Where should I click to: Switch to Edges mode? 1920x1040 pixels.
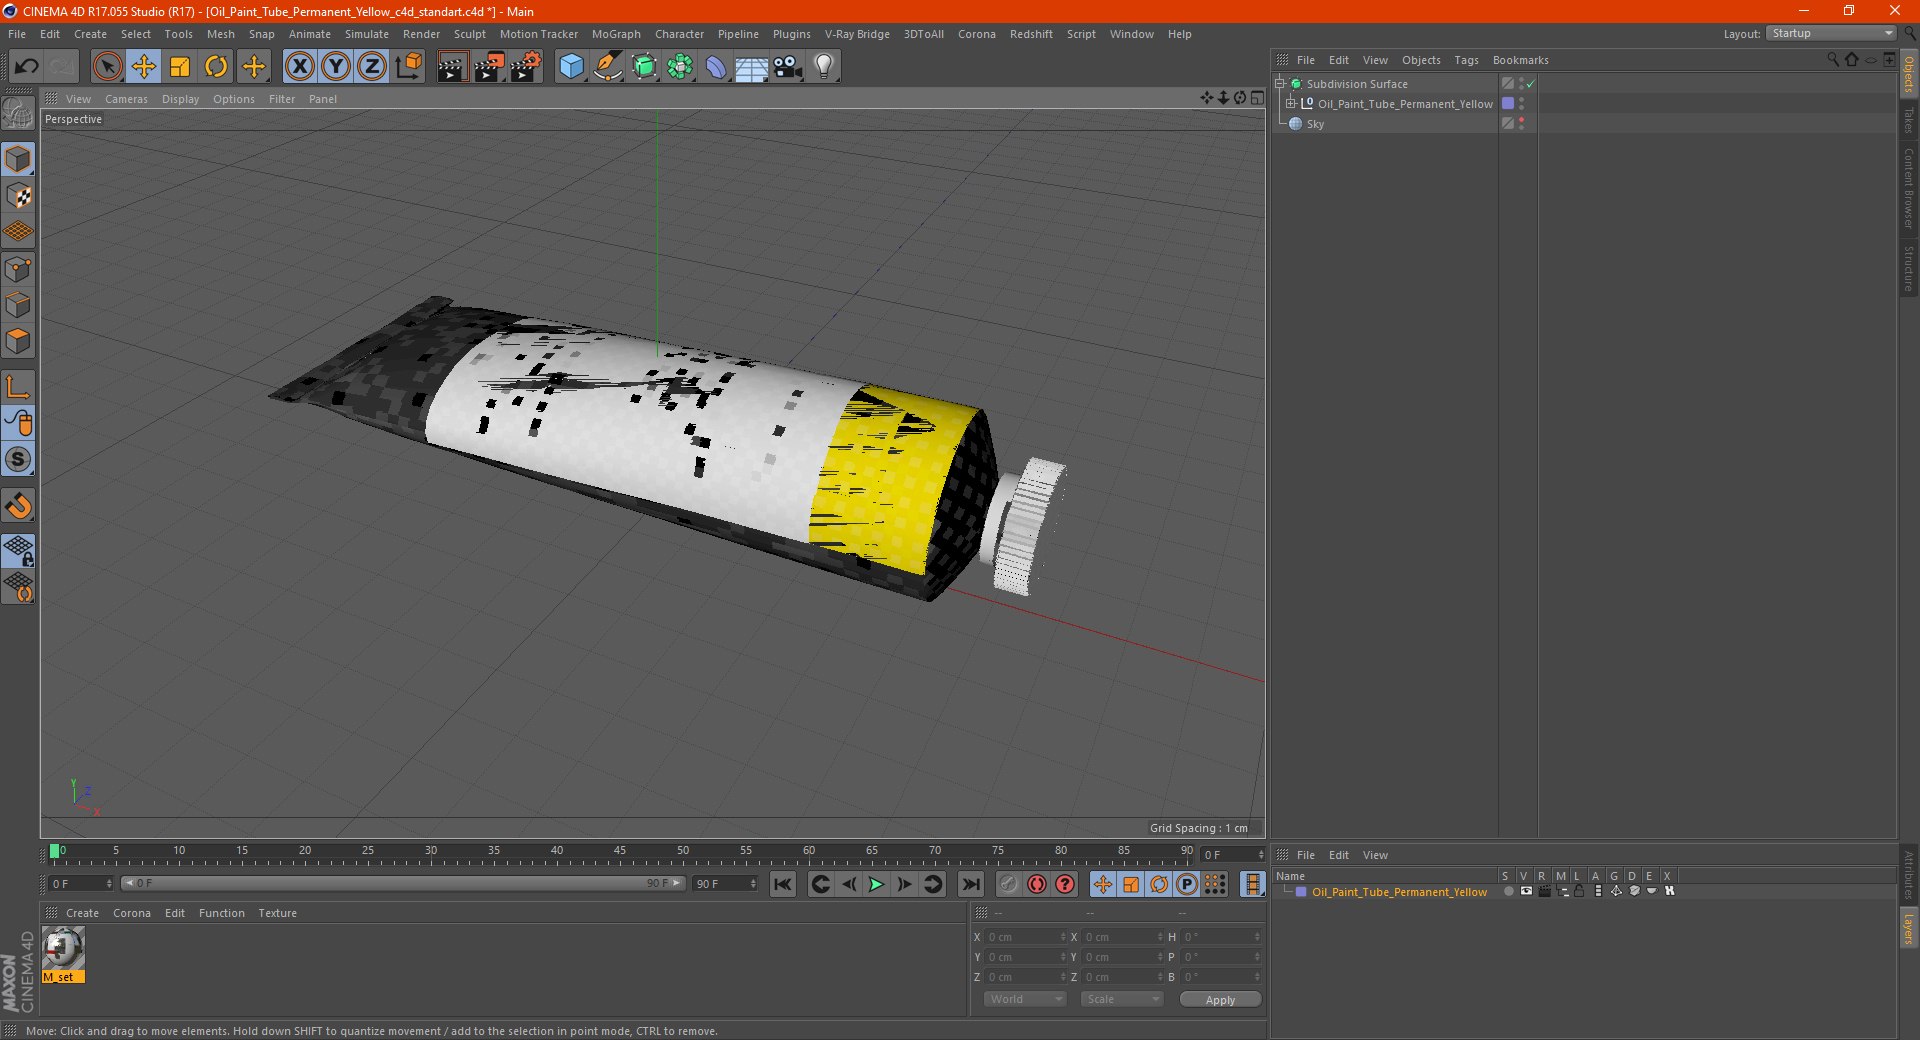18,305
